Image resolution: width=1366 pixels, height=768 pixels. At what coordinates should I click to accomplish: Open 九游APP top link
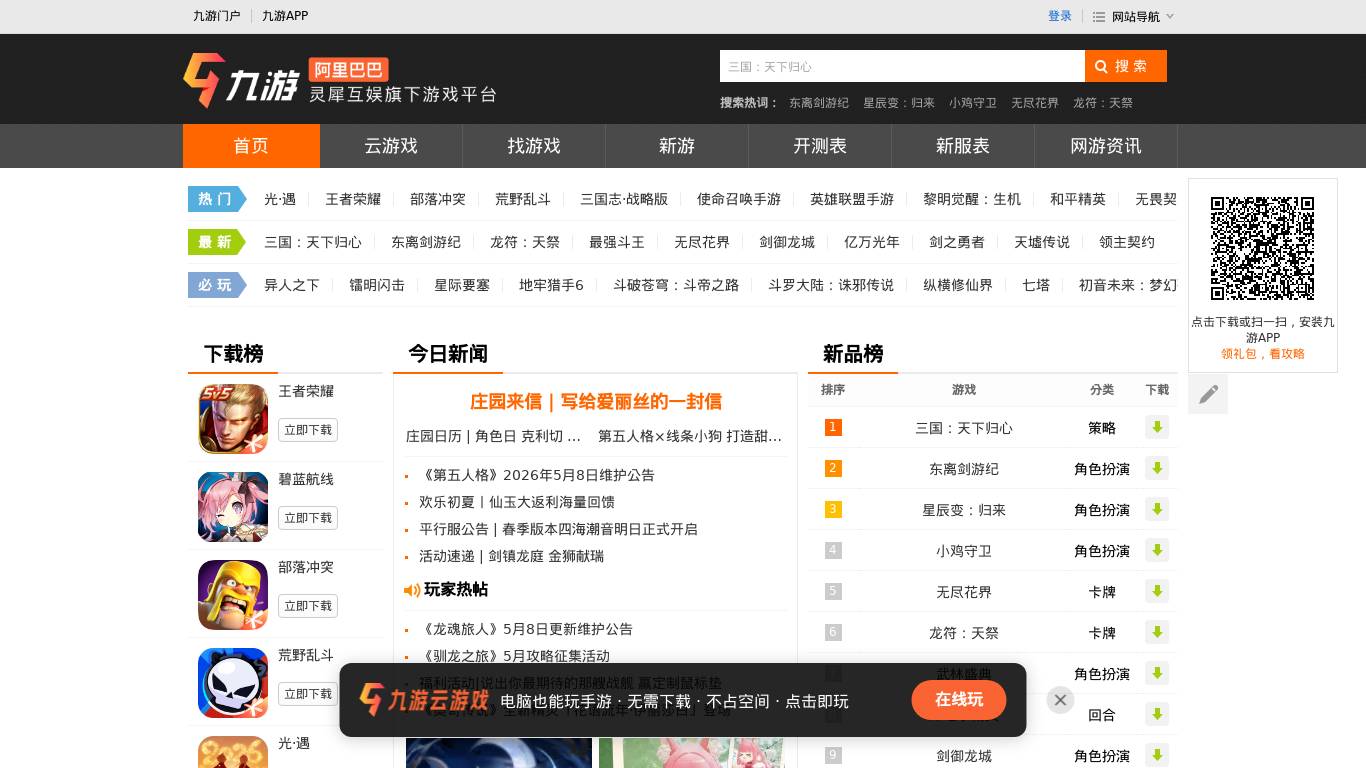tap(285, 16)
